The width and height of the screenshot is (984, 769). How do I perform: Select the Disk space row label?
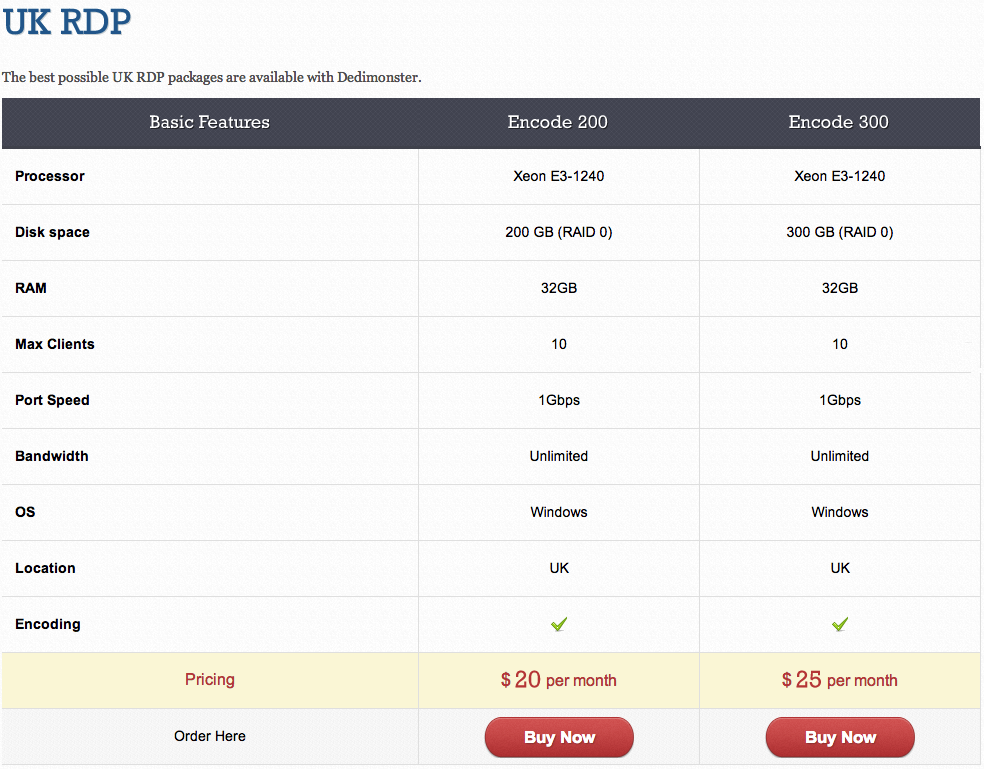[x=52, y=232]
